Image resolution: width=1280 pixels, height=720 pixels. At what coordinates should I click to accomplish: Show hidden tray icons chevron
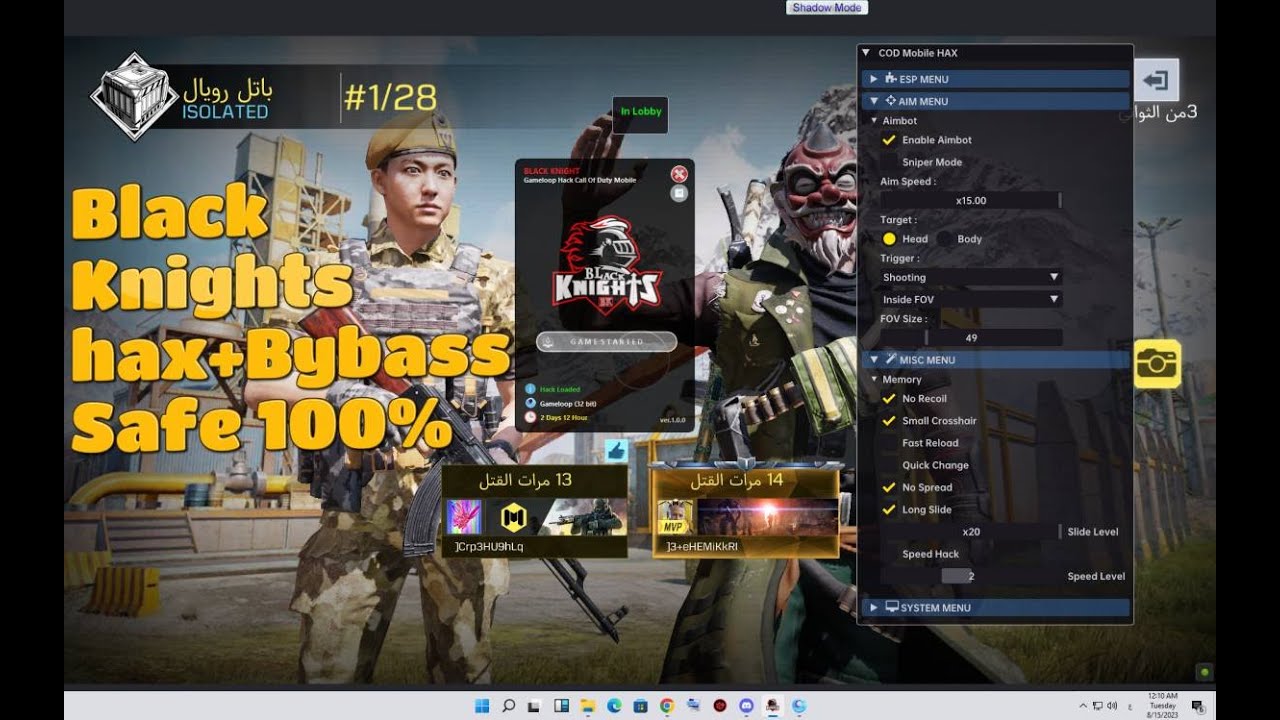[x=1083, y=706]
